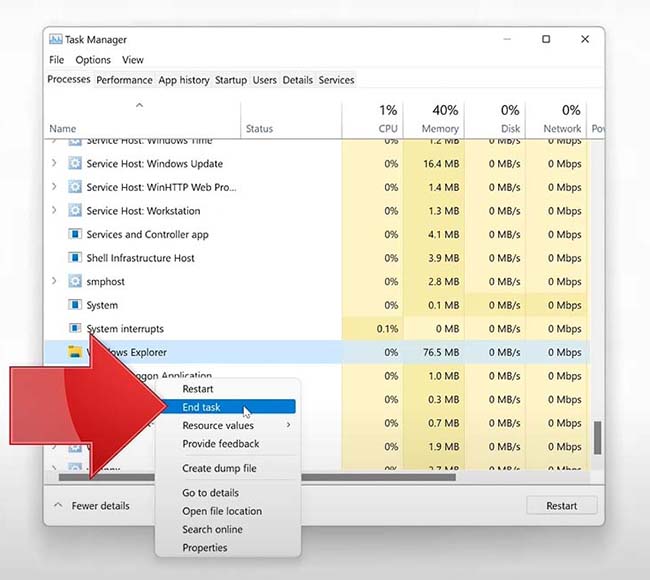Switch to the Services tab
This screenshot has height=580, width=650.
click(336, 80)
